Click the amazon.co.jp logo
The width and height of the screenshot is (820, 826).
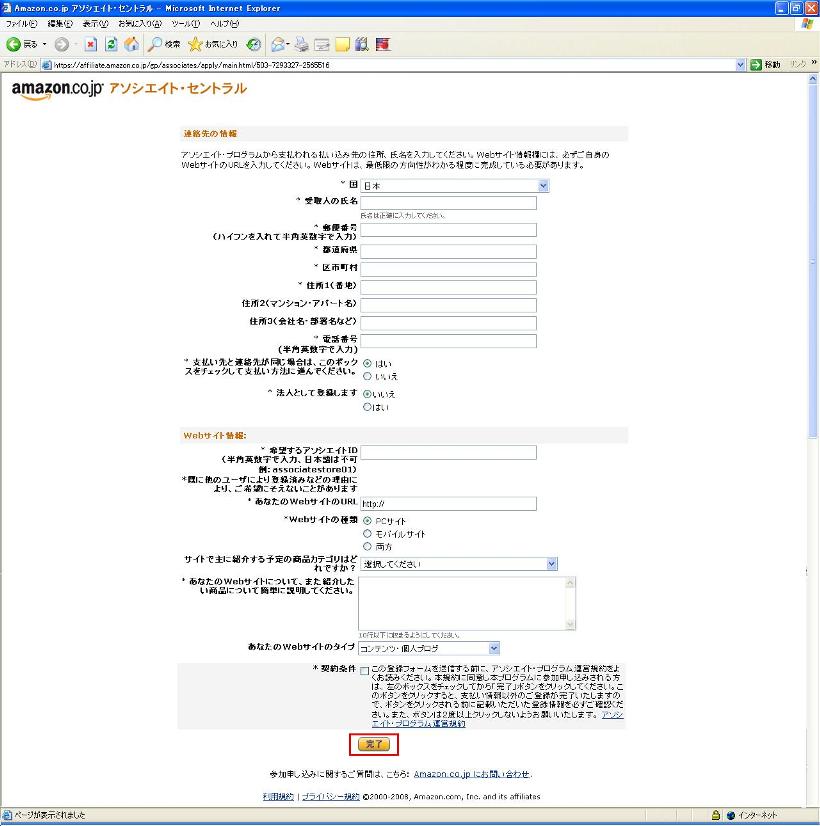[x=57, y=90]
